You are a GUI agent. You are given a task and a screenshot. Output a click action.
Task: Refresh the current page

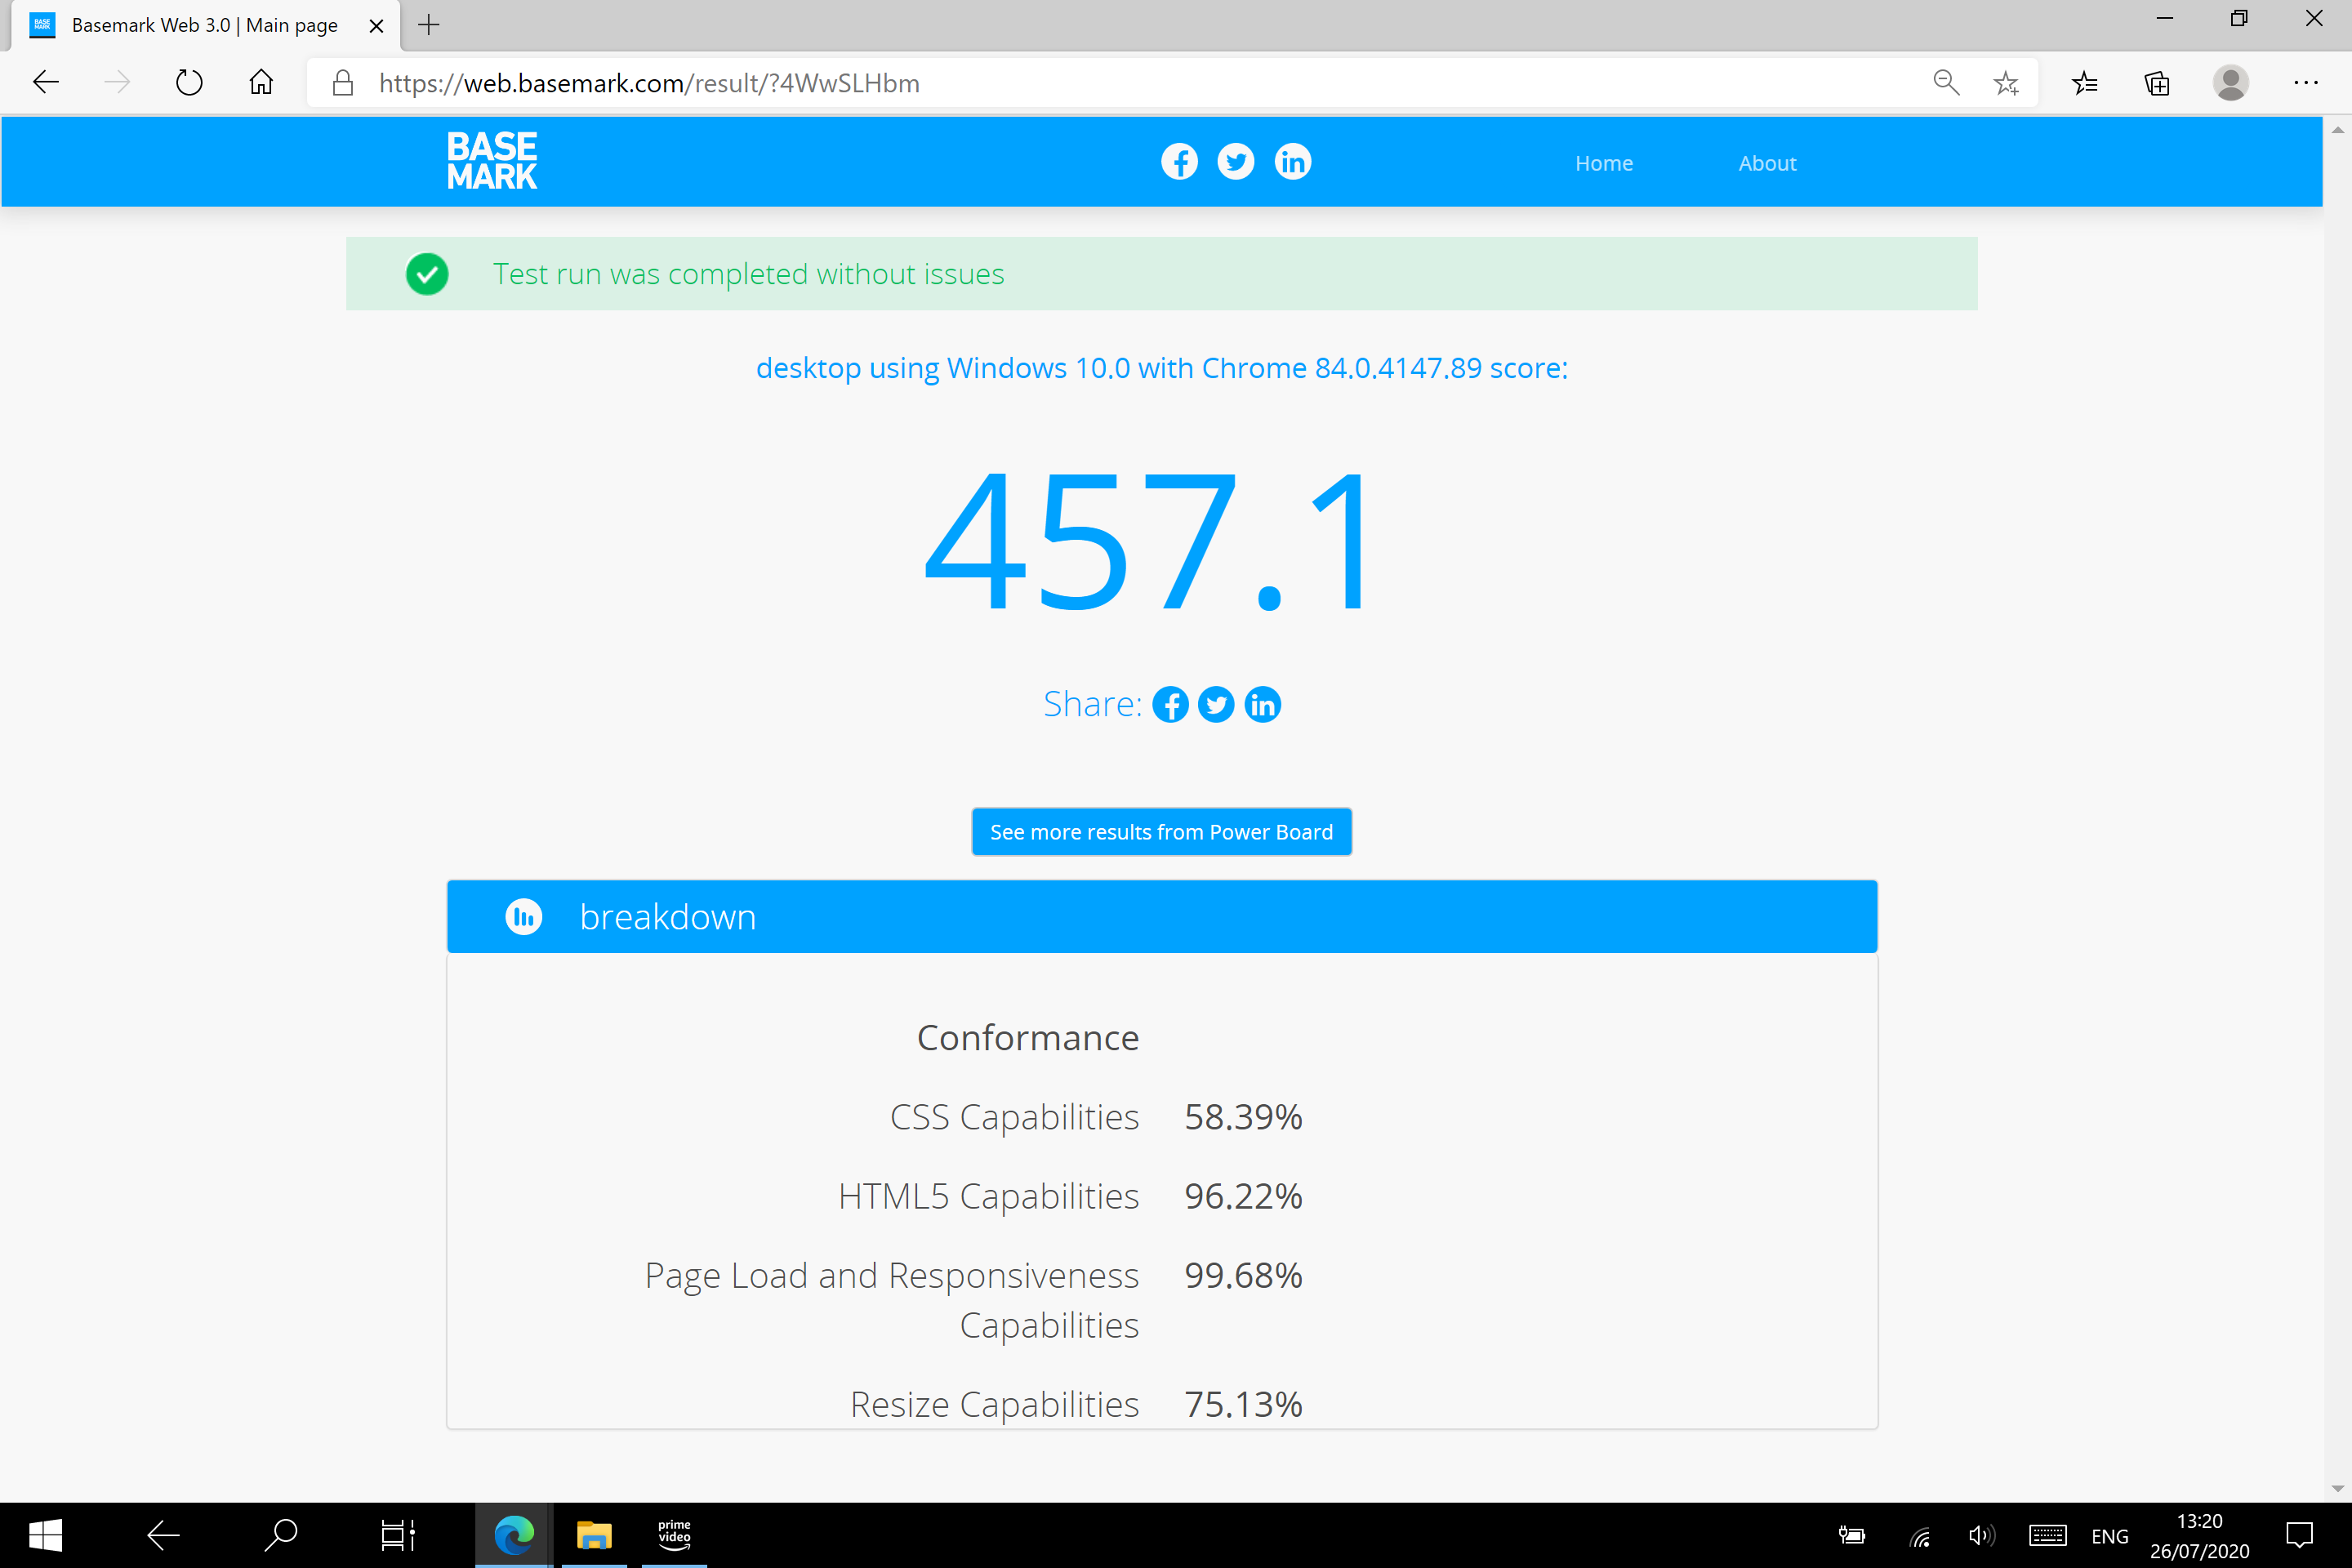coord(188,82)
